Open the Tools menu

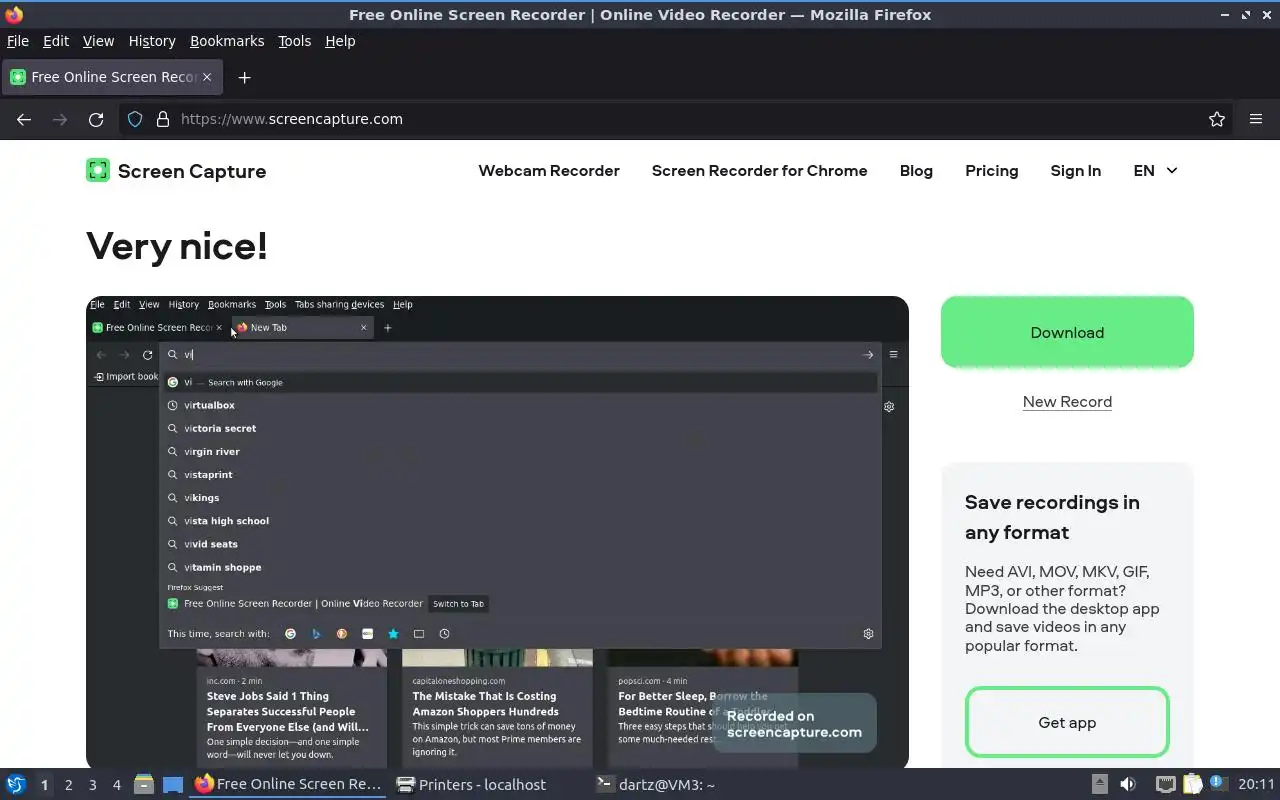[x=294, y=41]
